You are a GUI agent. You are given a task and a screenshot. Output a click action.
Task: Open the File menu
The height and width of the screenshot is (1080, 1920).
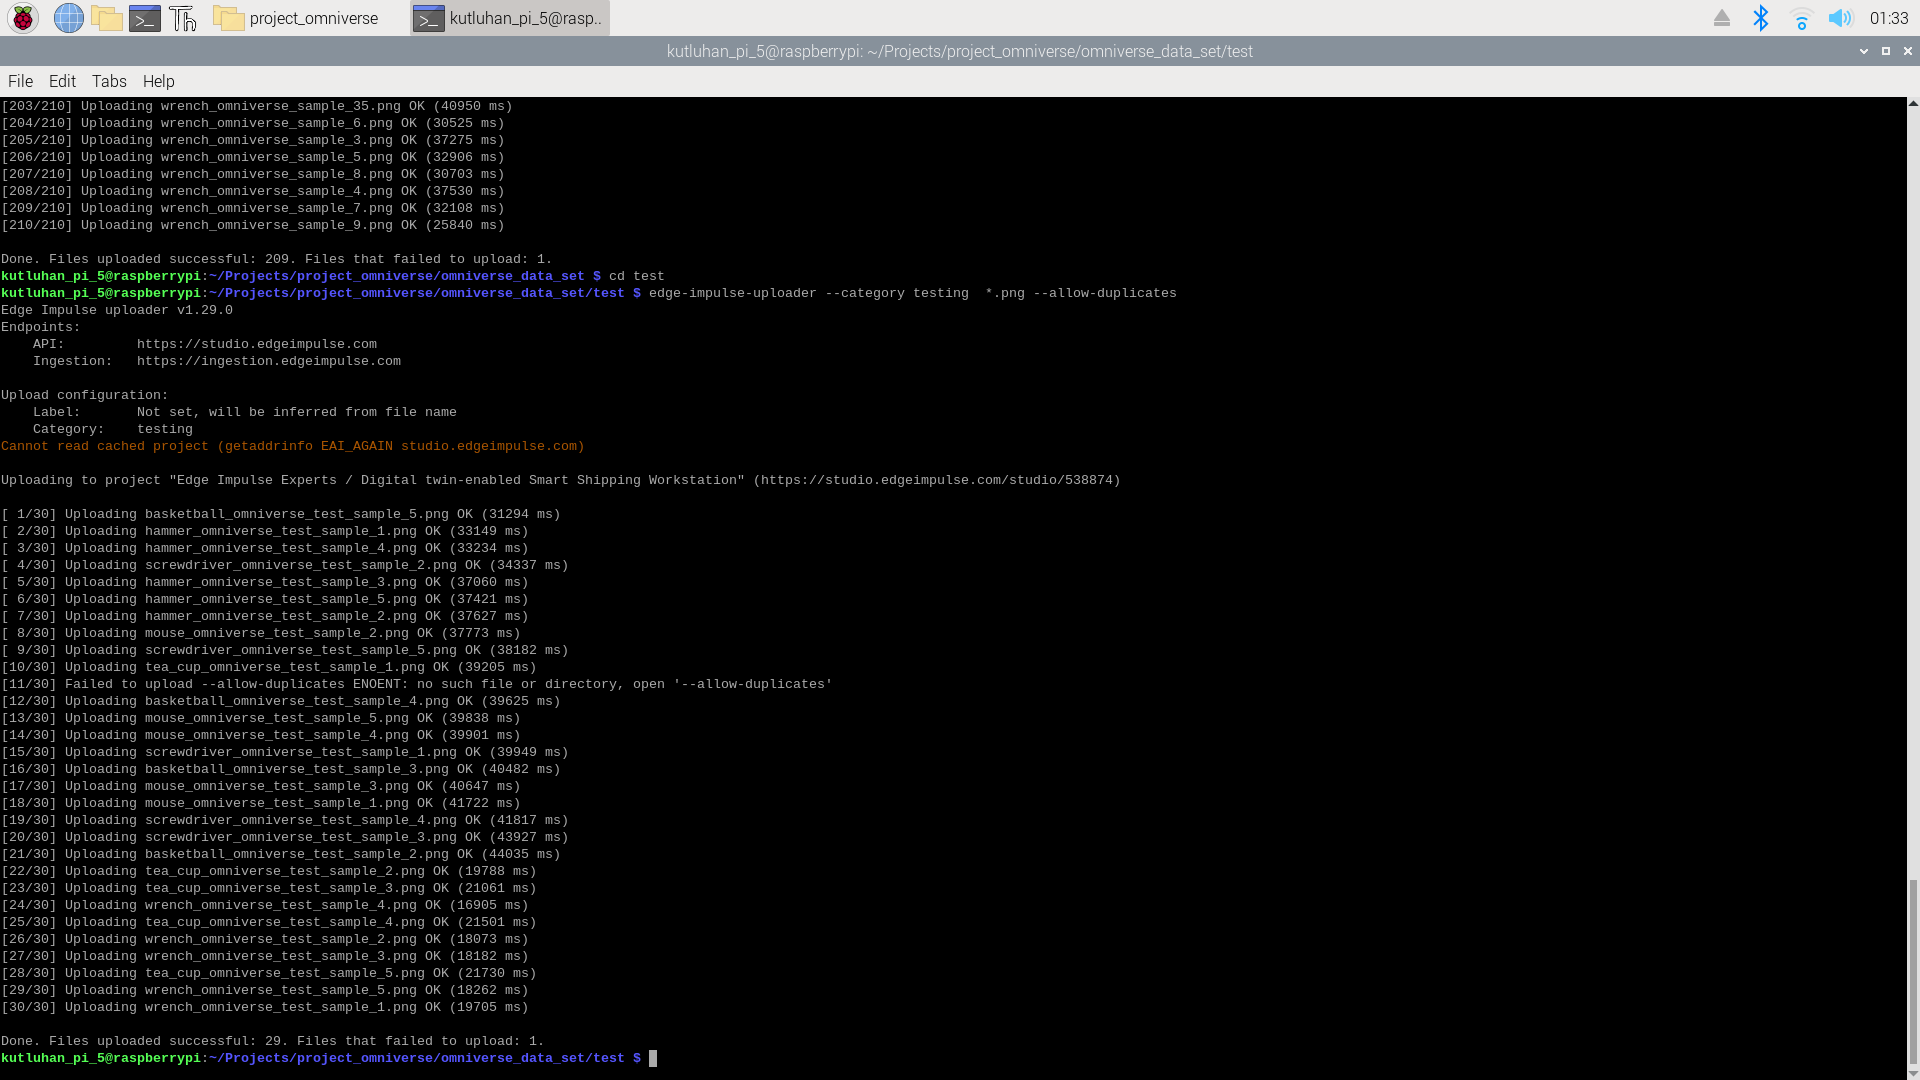point(20,81)
